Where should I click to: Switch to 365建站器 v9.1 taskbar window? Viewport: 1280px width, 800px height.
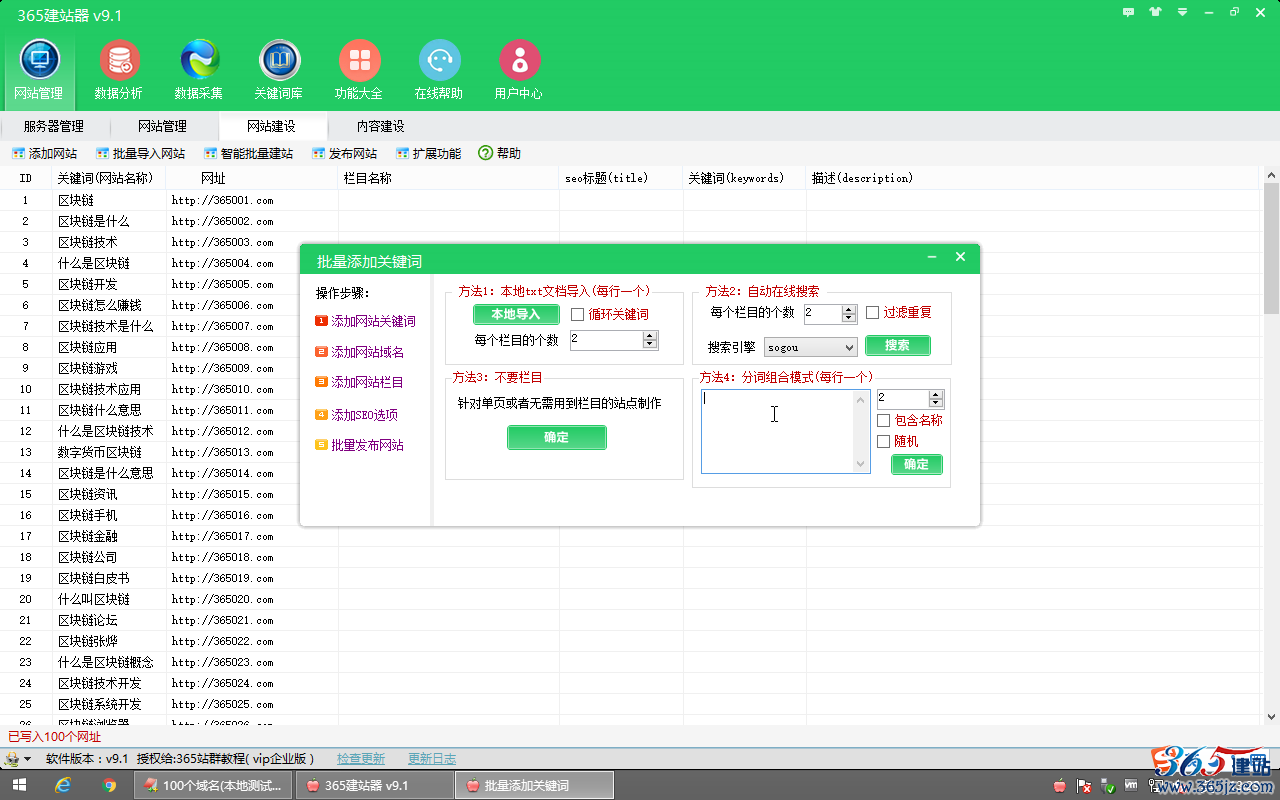[x=375, y=785]
